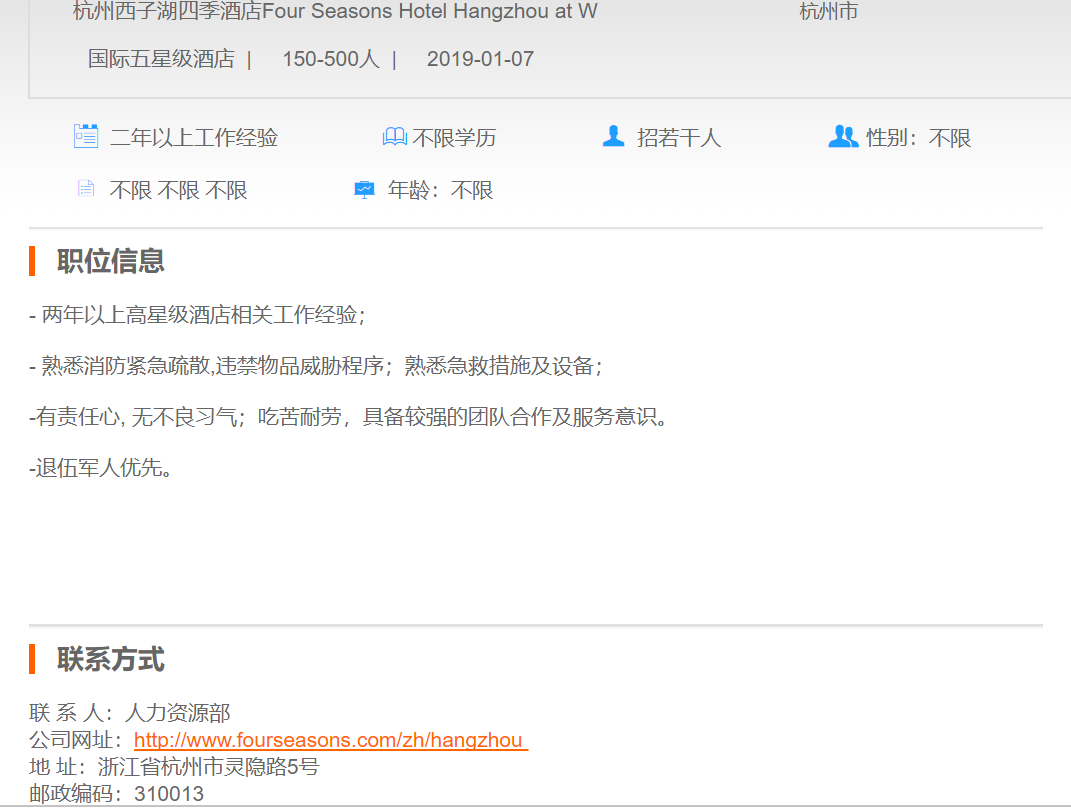
Task: Click the calendar icon beside 二年以上工作经验
Action: tap(86, 137)
